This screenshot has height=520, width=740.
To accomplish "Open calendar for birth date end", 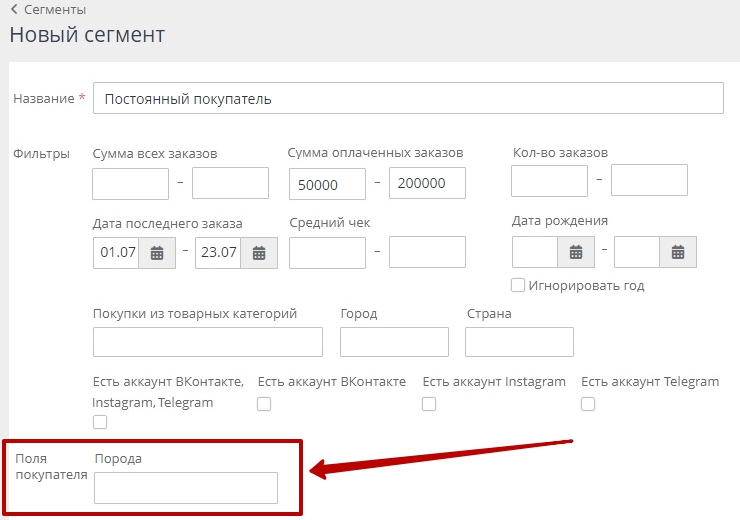I will tap(677, 252).
